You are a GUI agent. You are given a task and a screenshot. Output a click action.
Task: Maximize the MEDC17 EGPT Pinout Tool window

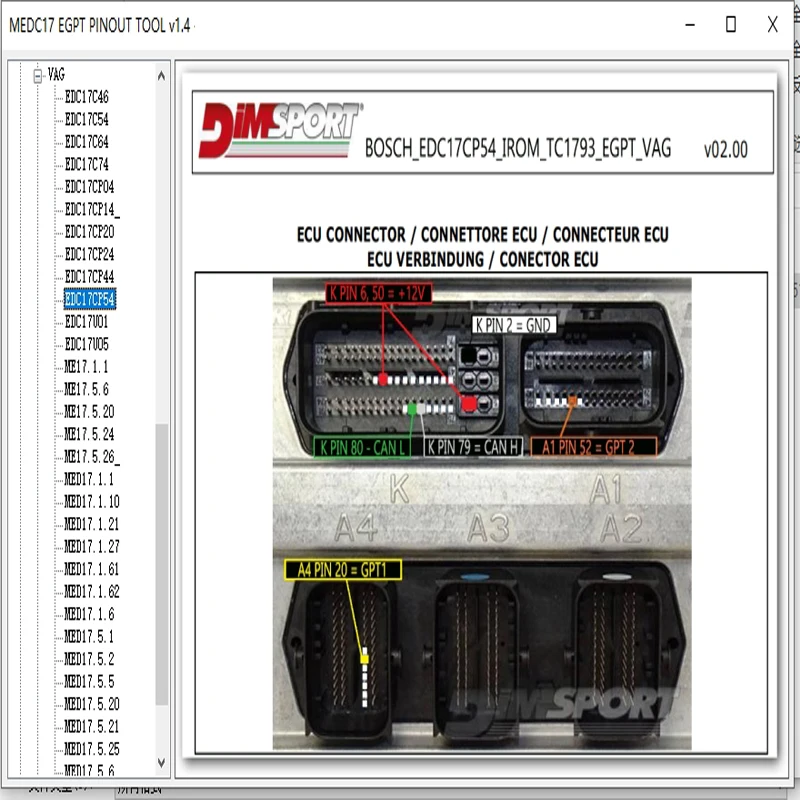pyautogui.click(x=731, y=24)
